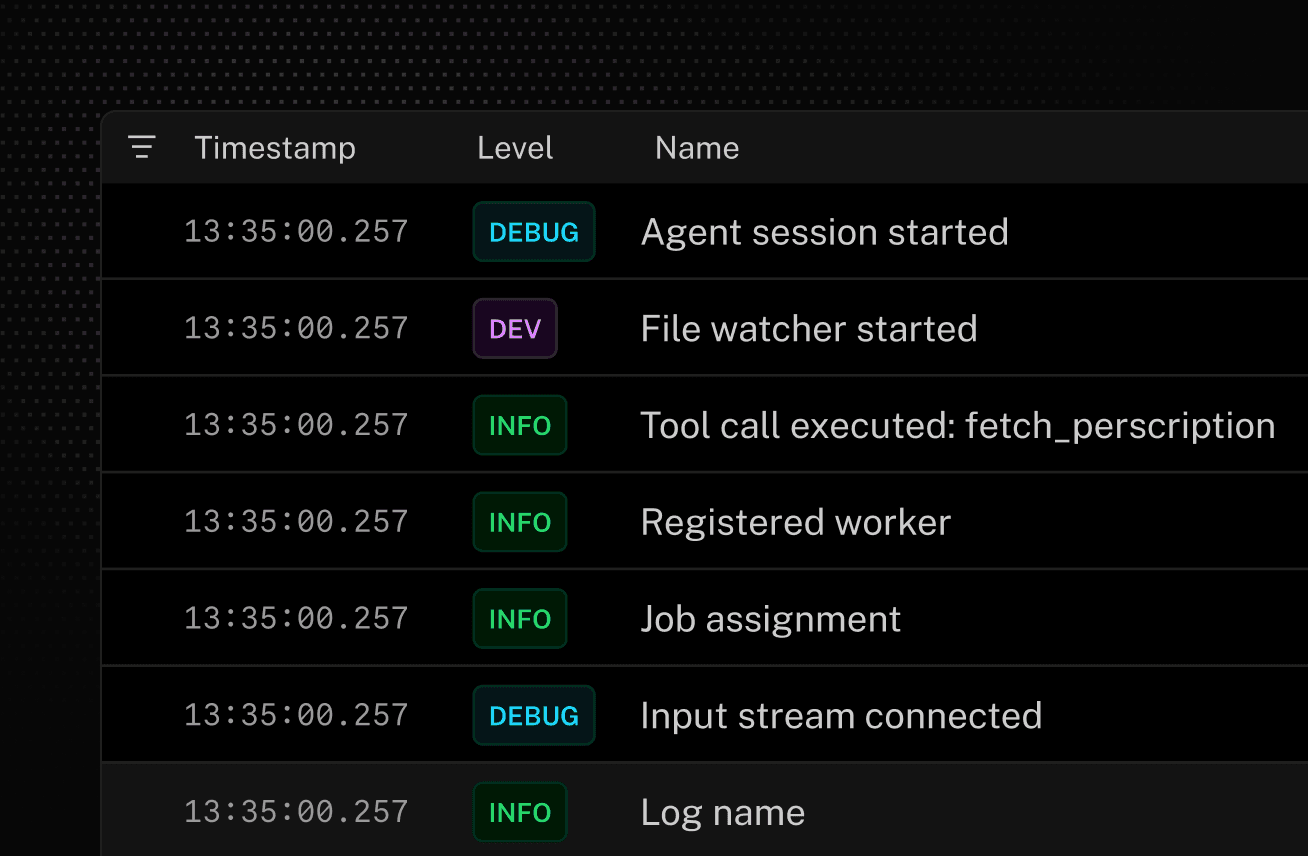1308x856 pixels.
Task: Click the DEBUG badge on Input stream connected
Action: pyautogui.click(x=533, y=715)
